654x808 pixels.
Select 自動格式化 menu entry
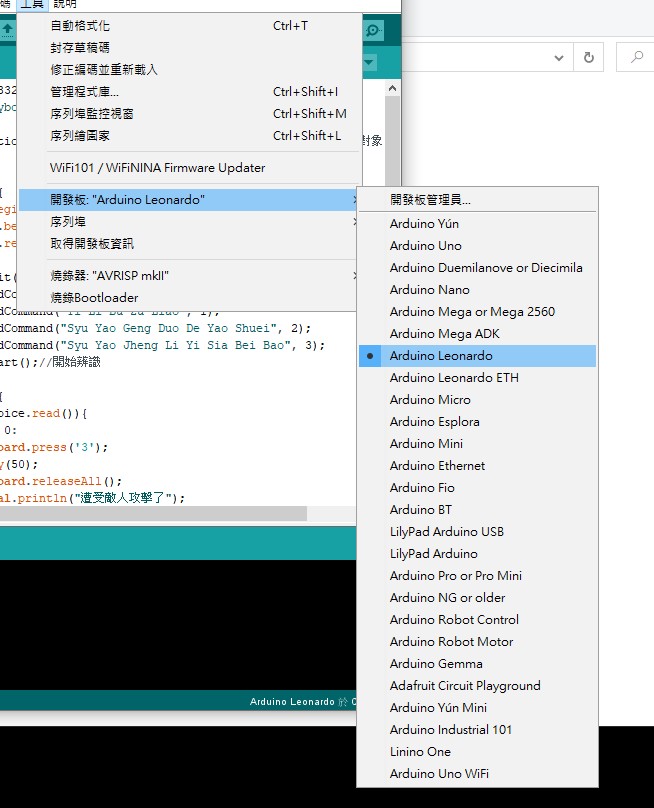189,26
